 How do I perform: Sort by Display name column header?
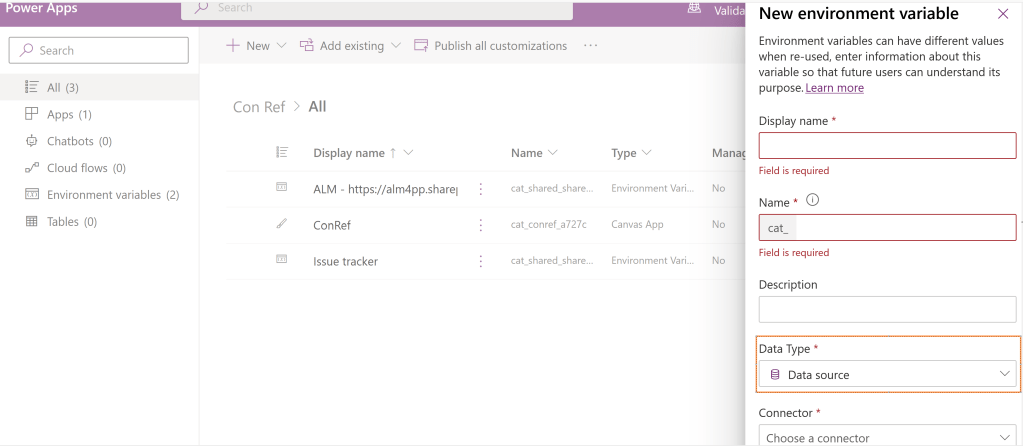[x=349, y=153]
